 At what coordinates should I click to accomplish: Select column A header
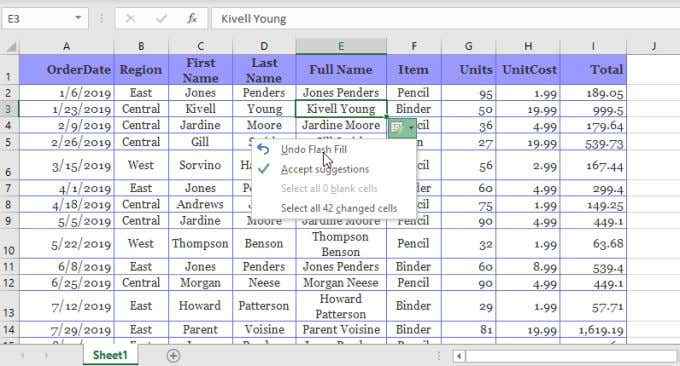[66, 46]
